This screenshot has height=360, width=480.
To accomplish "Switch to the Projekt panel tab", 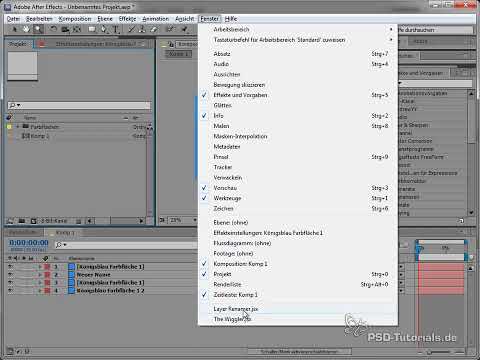I will click(x=17, y=44).
